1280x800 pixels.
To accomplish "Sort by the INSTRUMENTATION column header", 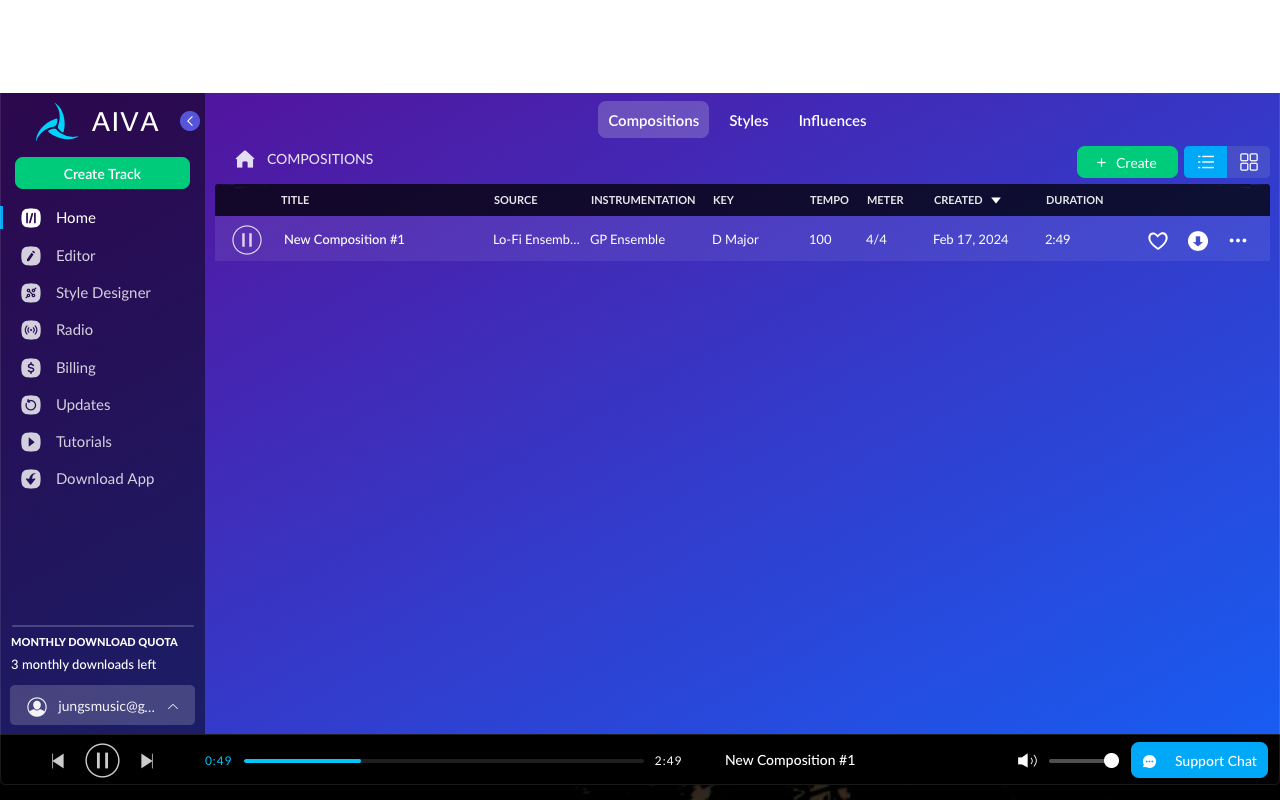I will (643, 200).
